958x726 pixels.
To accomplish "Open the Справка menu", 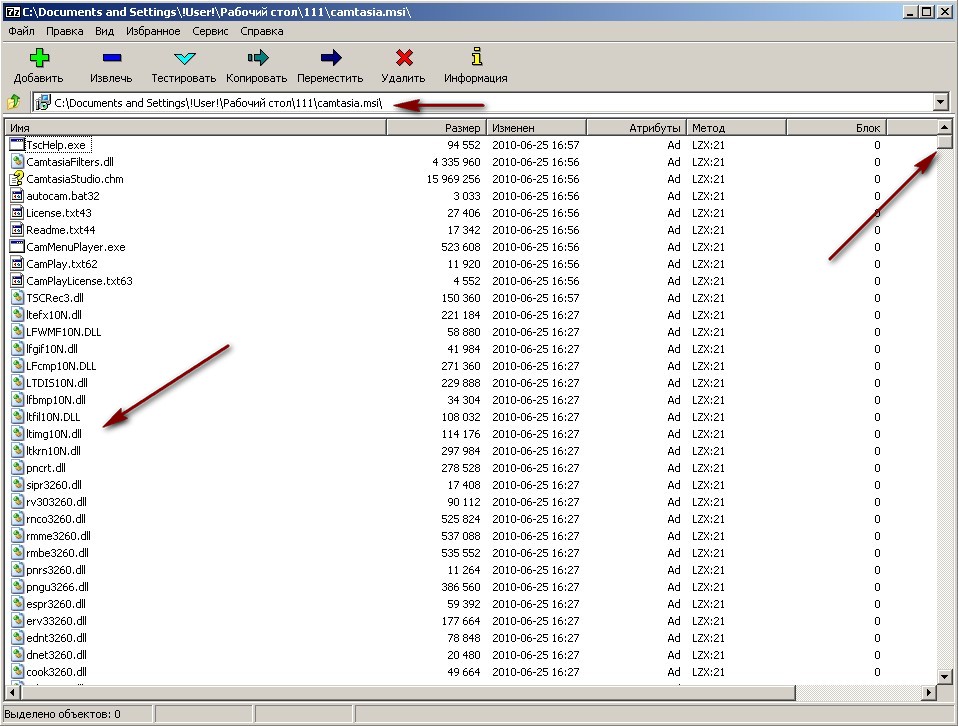I will click(261, 31).
